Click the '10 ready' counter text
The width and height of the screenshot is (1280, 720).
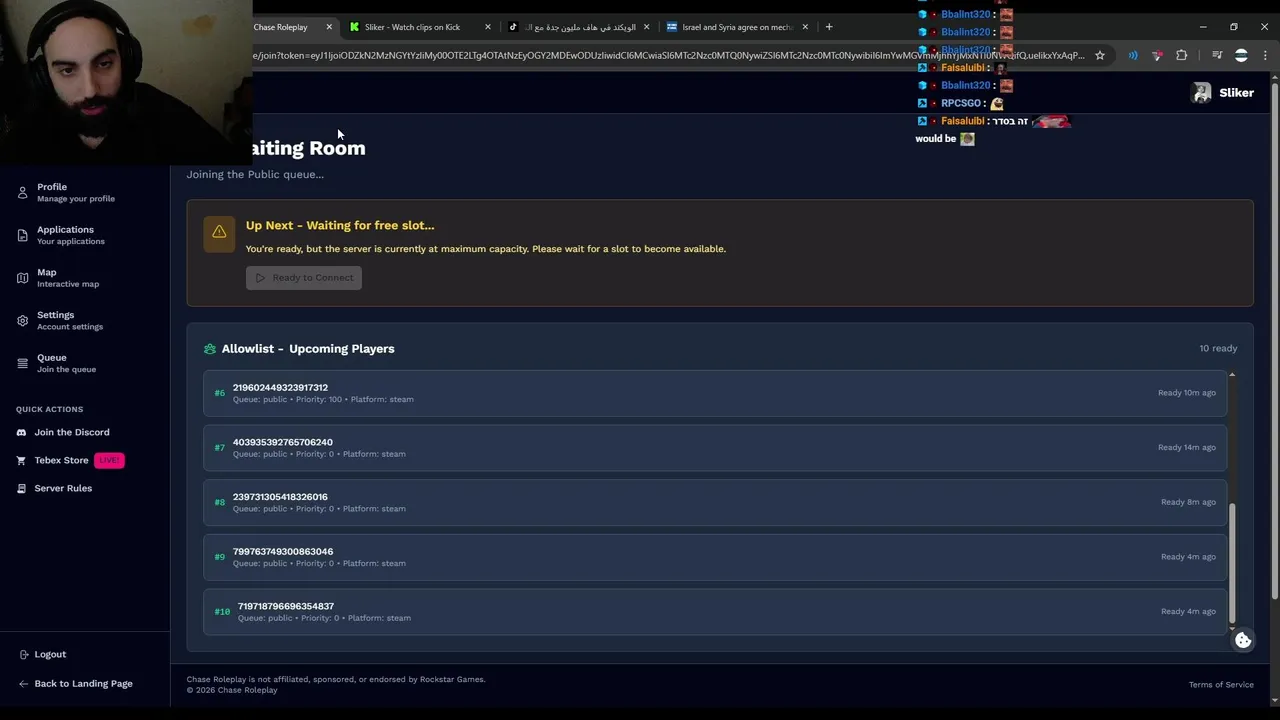1218,348
